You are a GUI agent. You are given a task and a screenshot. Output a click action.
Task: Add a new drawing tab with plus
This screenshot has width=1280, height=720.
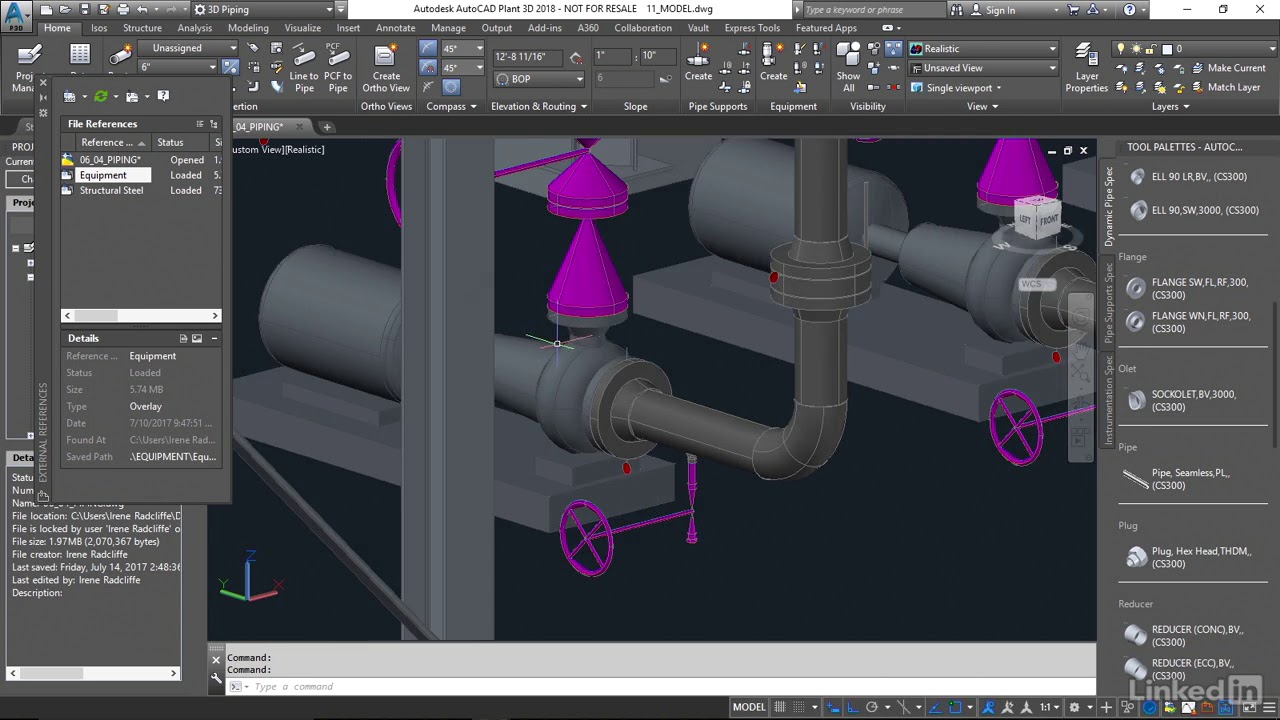pos(327,127)
